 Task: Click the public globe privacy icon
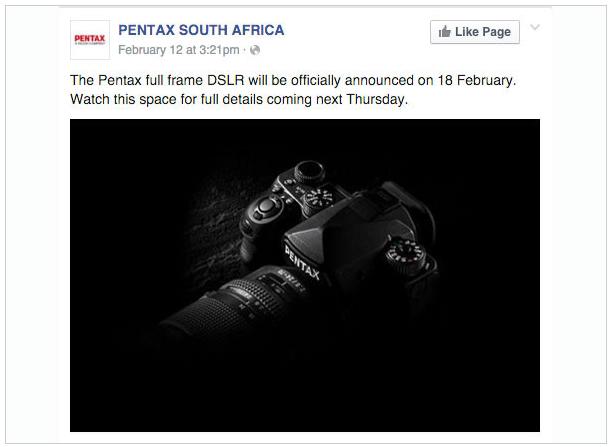pyautogui.click(x=255, y=50)
